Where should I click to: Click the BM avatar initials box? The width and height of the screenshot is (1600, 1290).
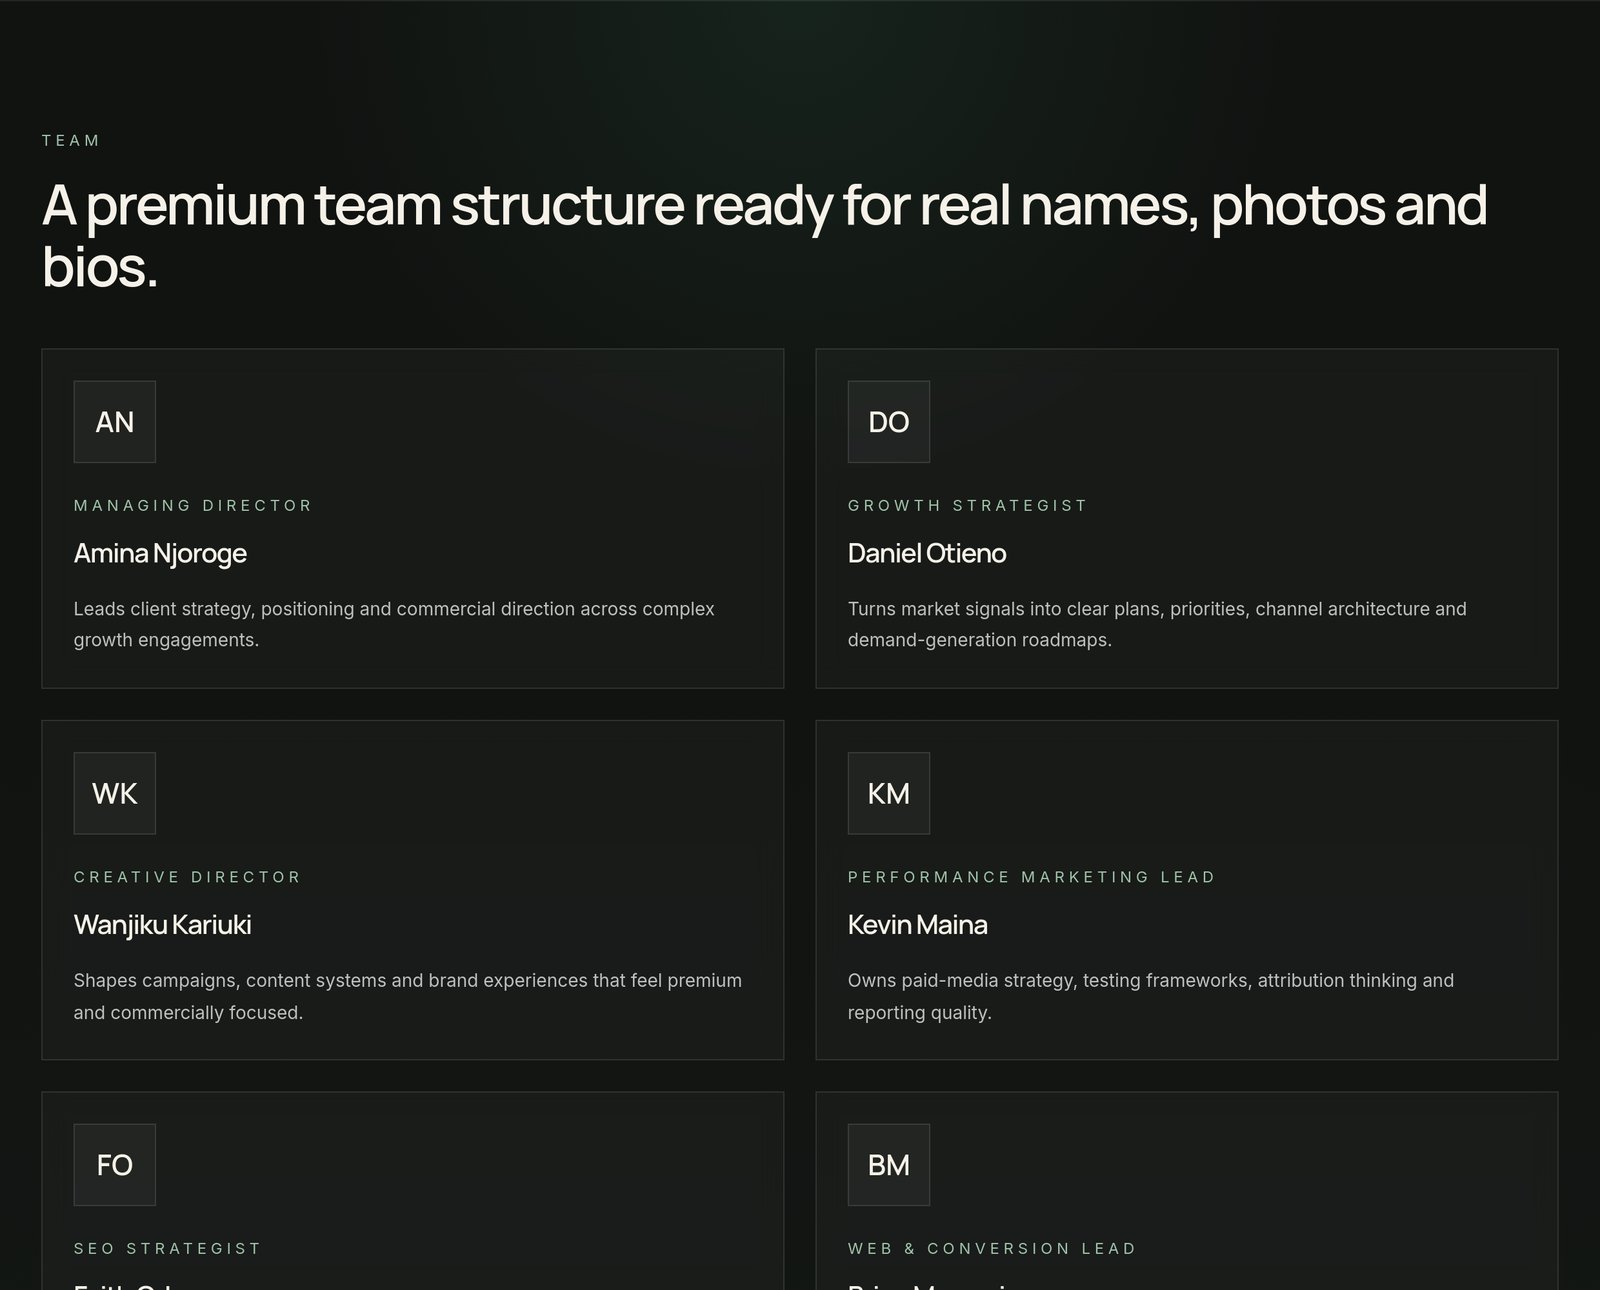888,1165
